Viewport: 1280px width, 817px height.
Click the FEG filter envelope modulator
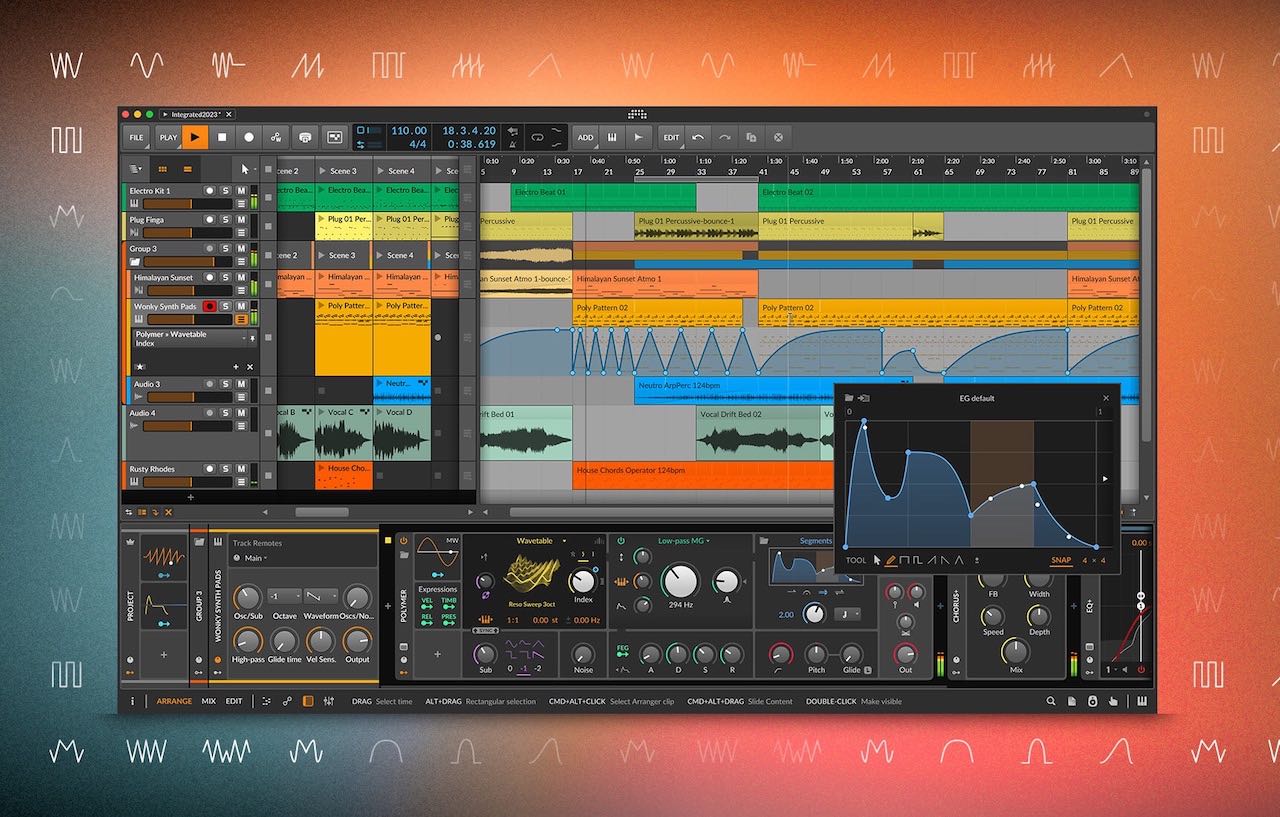coord(622,652)
